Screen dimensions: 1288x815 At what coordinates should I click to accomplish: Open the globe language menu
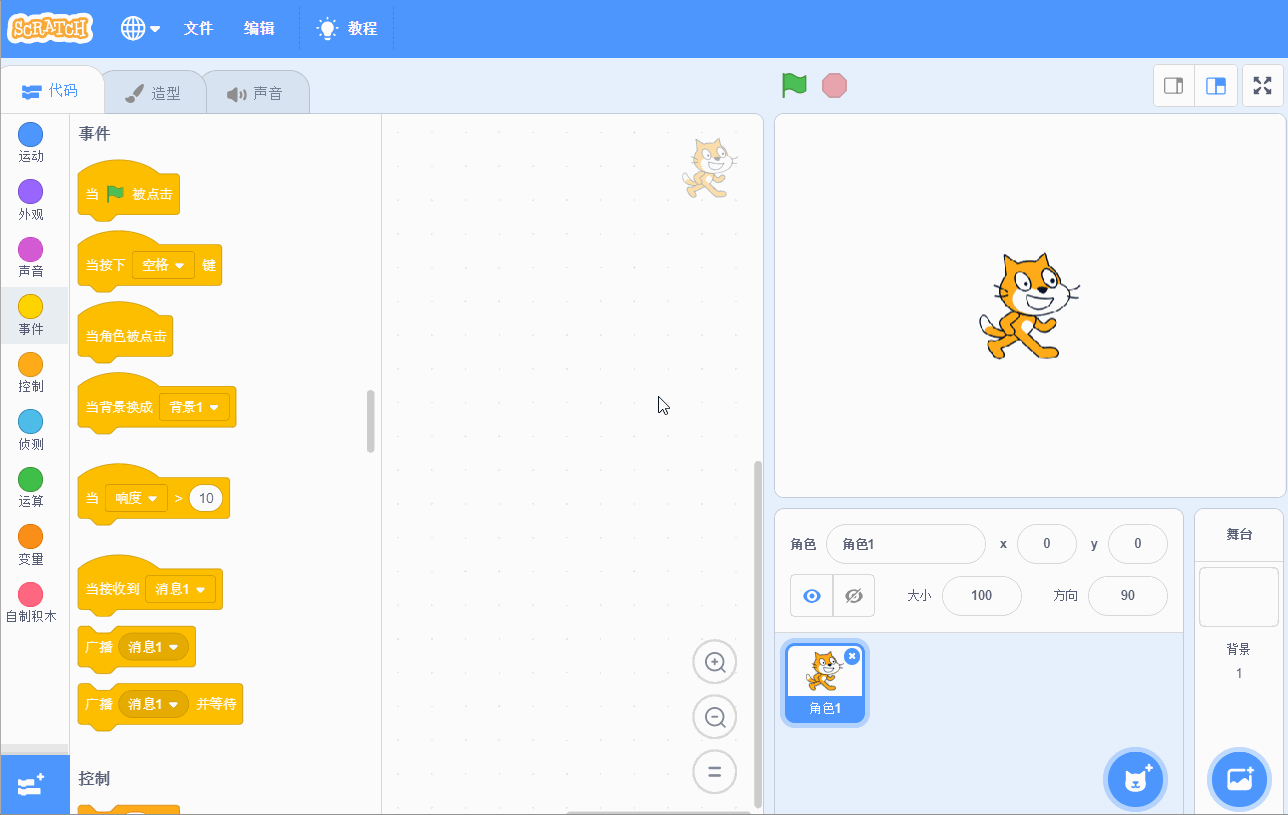(x=140, y=28)
